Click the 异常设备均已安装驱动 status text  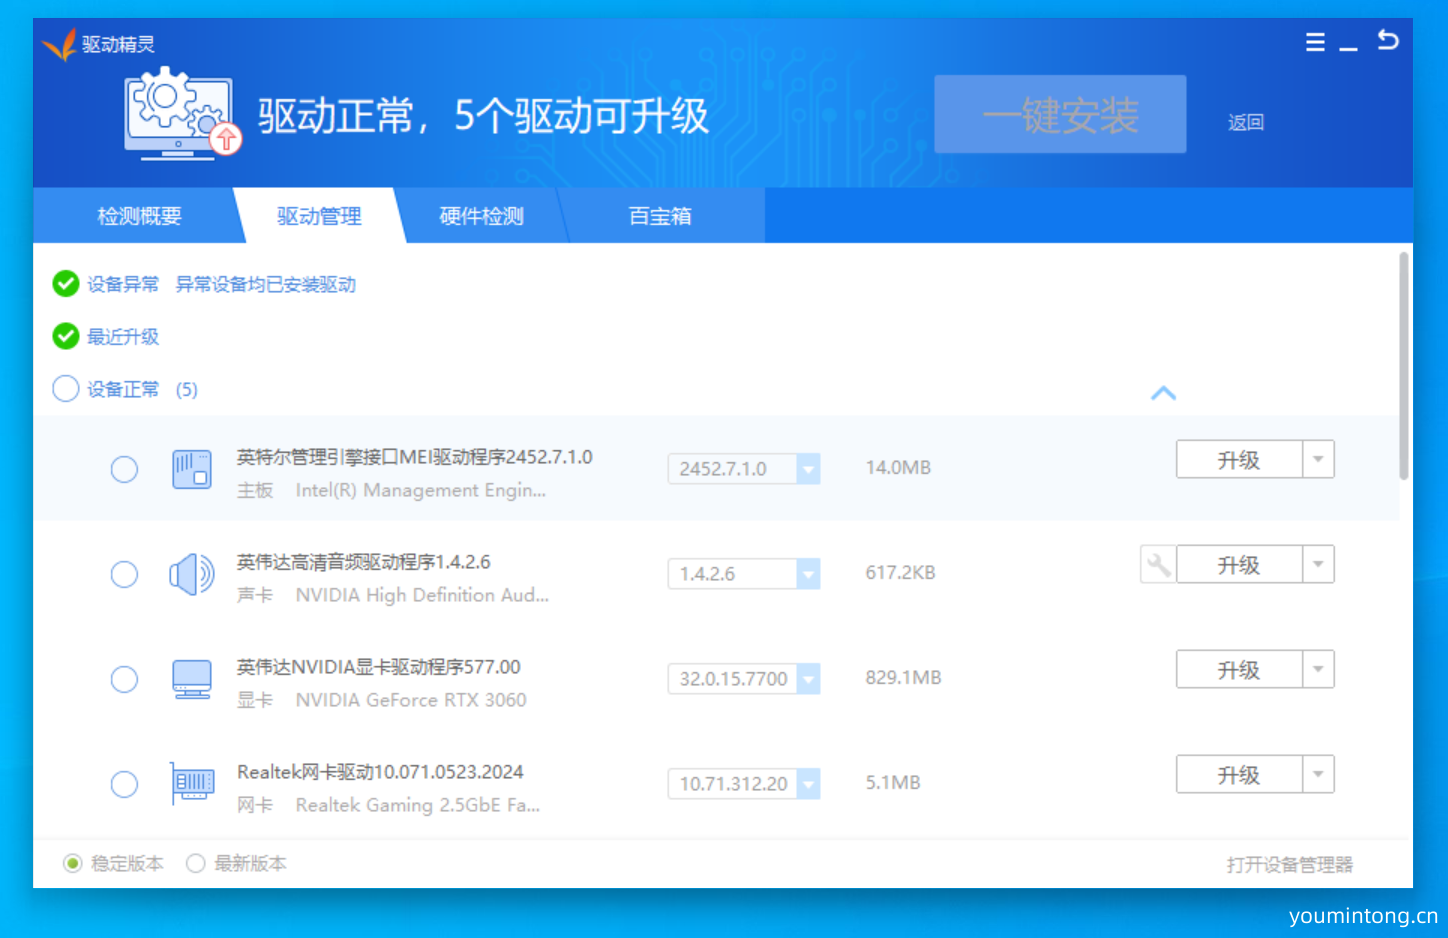[x=266, y=284]
